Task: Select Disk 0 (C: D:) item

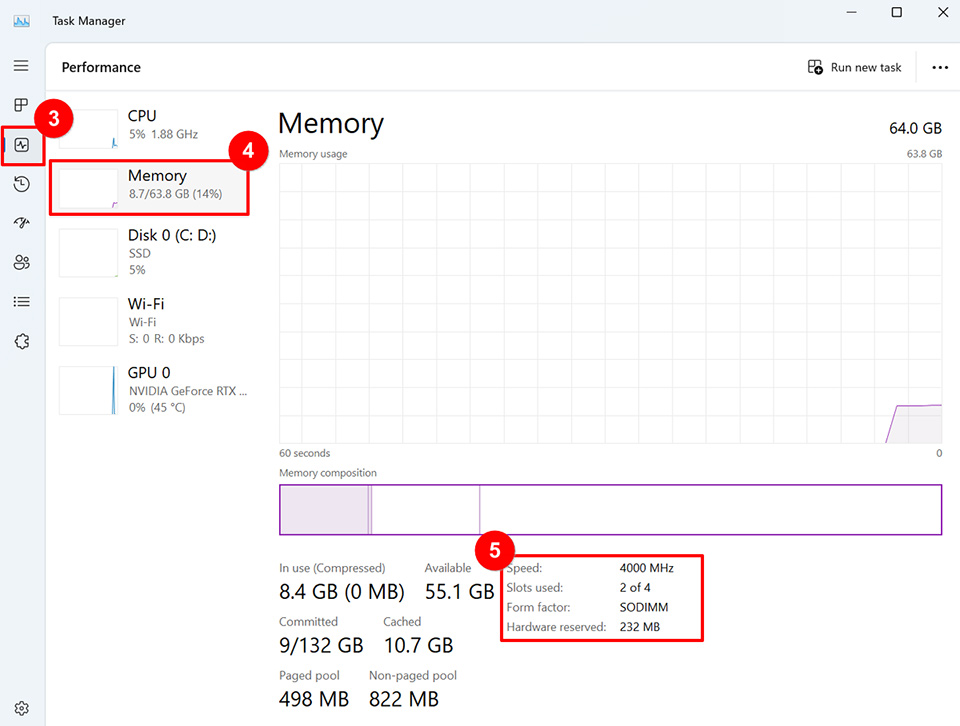Action: 152,252
